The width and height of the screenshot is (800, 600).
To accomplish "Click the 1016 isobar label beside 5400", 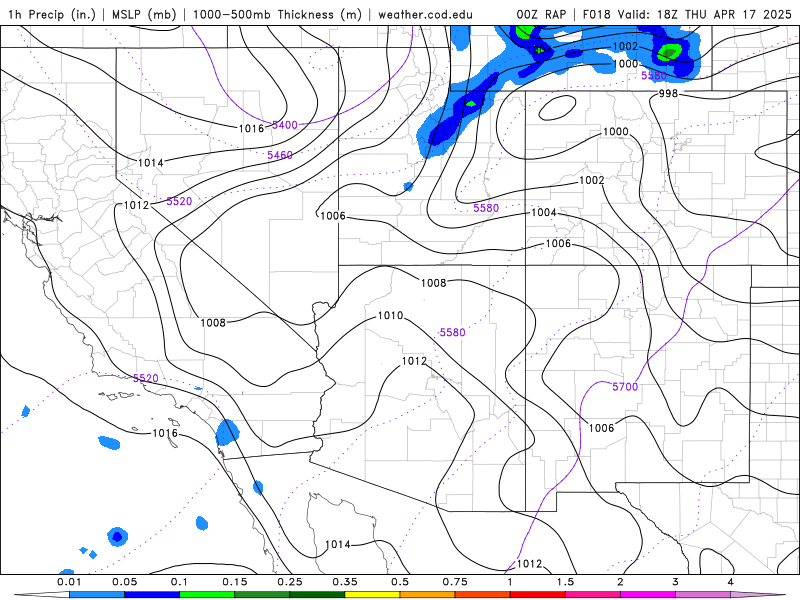I will click(x=252, y=128).
